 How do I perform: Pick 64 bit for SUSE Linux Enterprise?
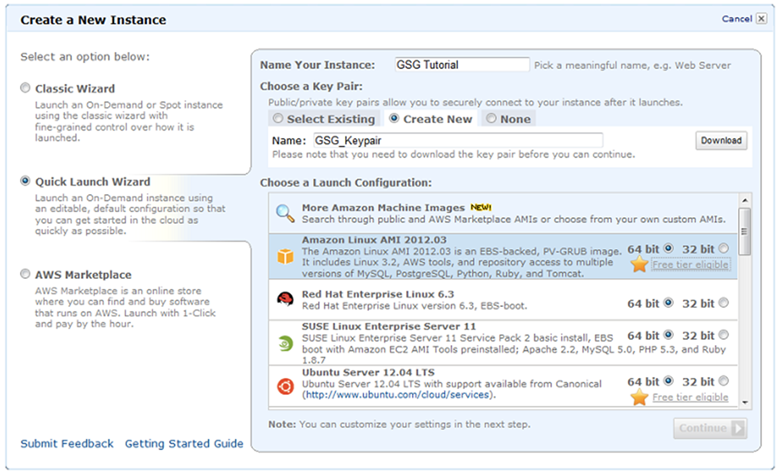[x=669, y=335]
